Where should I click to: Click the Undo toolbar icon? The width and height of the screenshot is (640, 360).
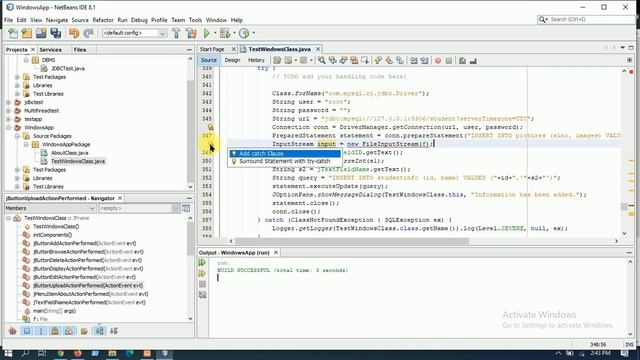click(x=74, y=33)
